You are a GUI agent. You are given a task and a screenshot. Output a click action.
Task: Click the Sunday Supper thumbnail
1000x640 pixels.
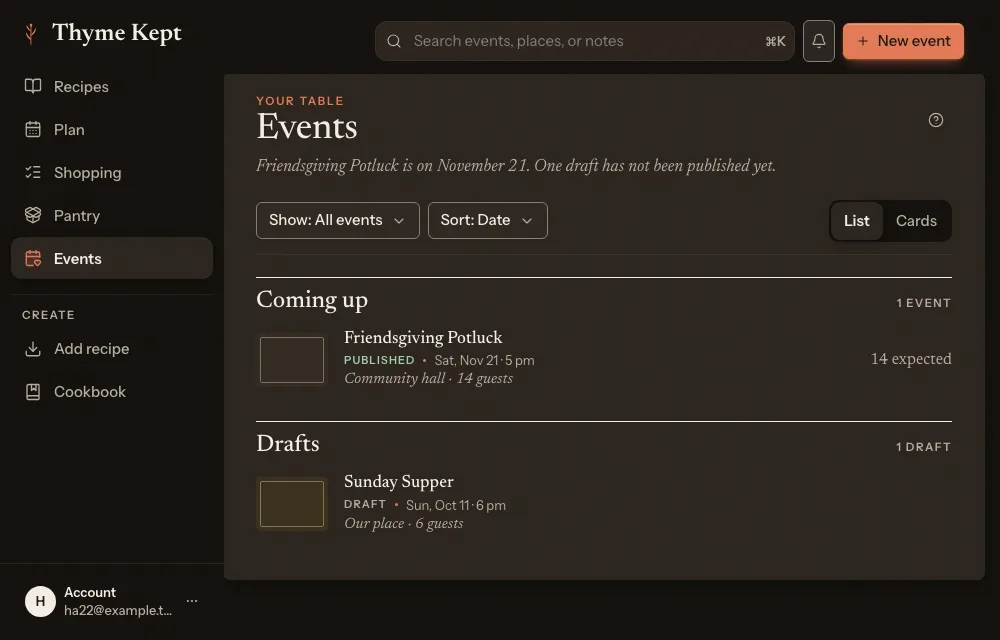pos(292,504)
